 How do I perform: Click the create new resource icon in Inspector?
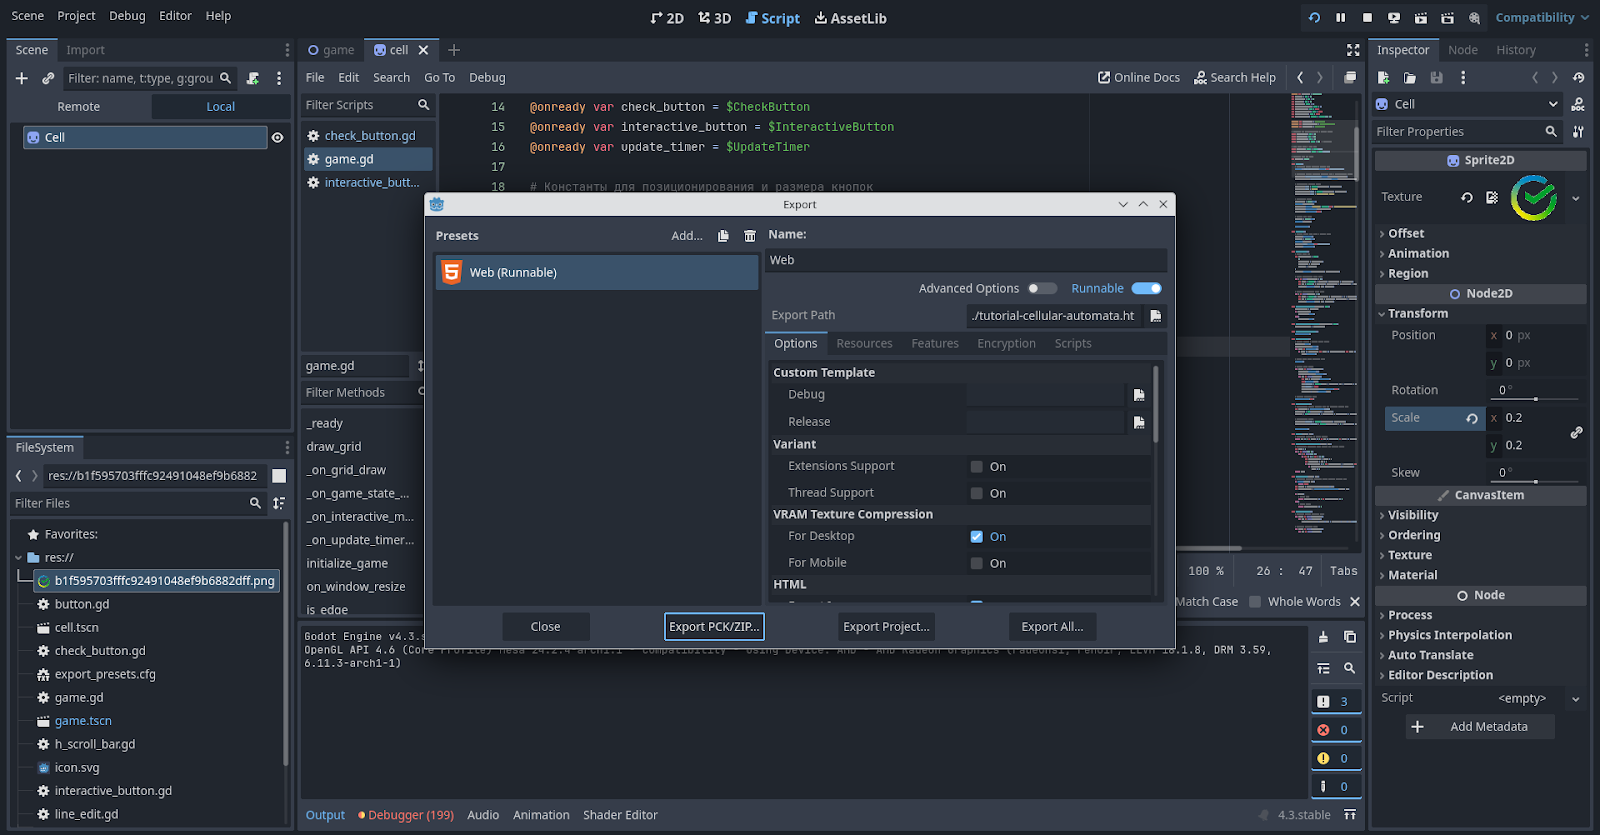click(1384, 78)
